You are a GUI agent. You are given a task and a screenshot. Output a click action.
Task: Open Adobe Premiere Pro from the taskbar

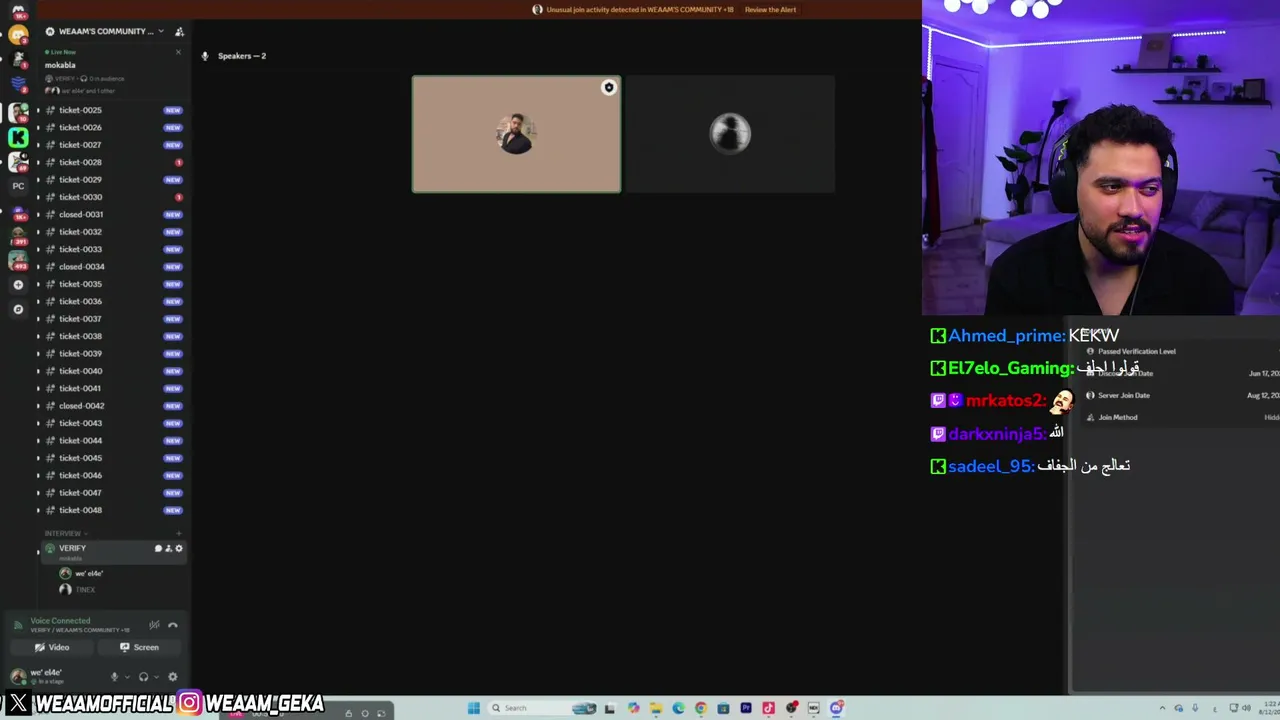(746, 708)
